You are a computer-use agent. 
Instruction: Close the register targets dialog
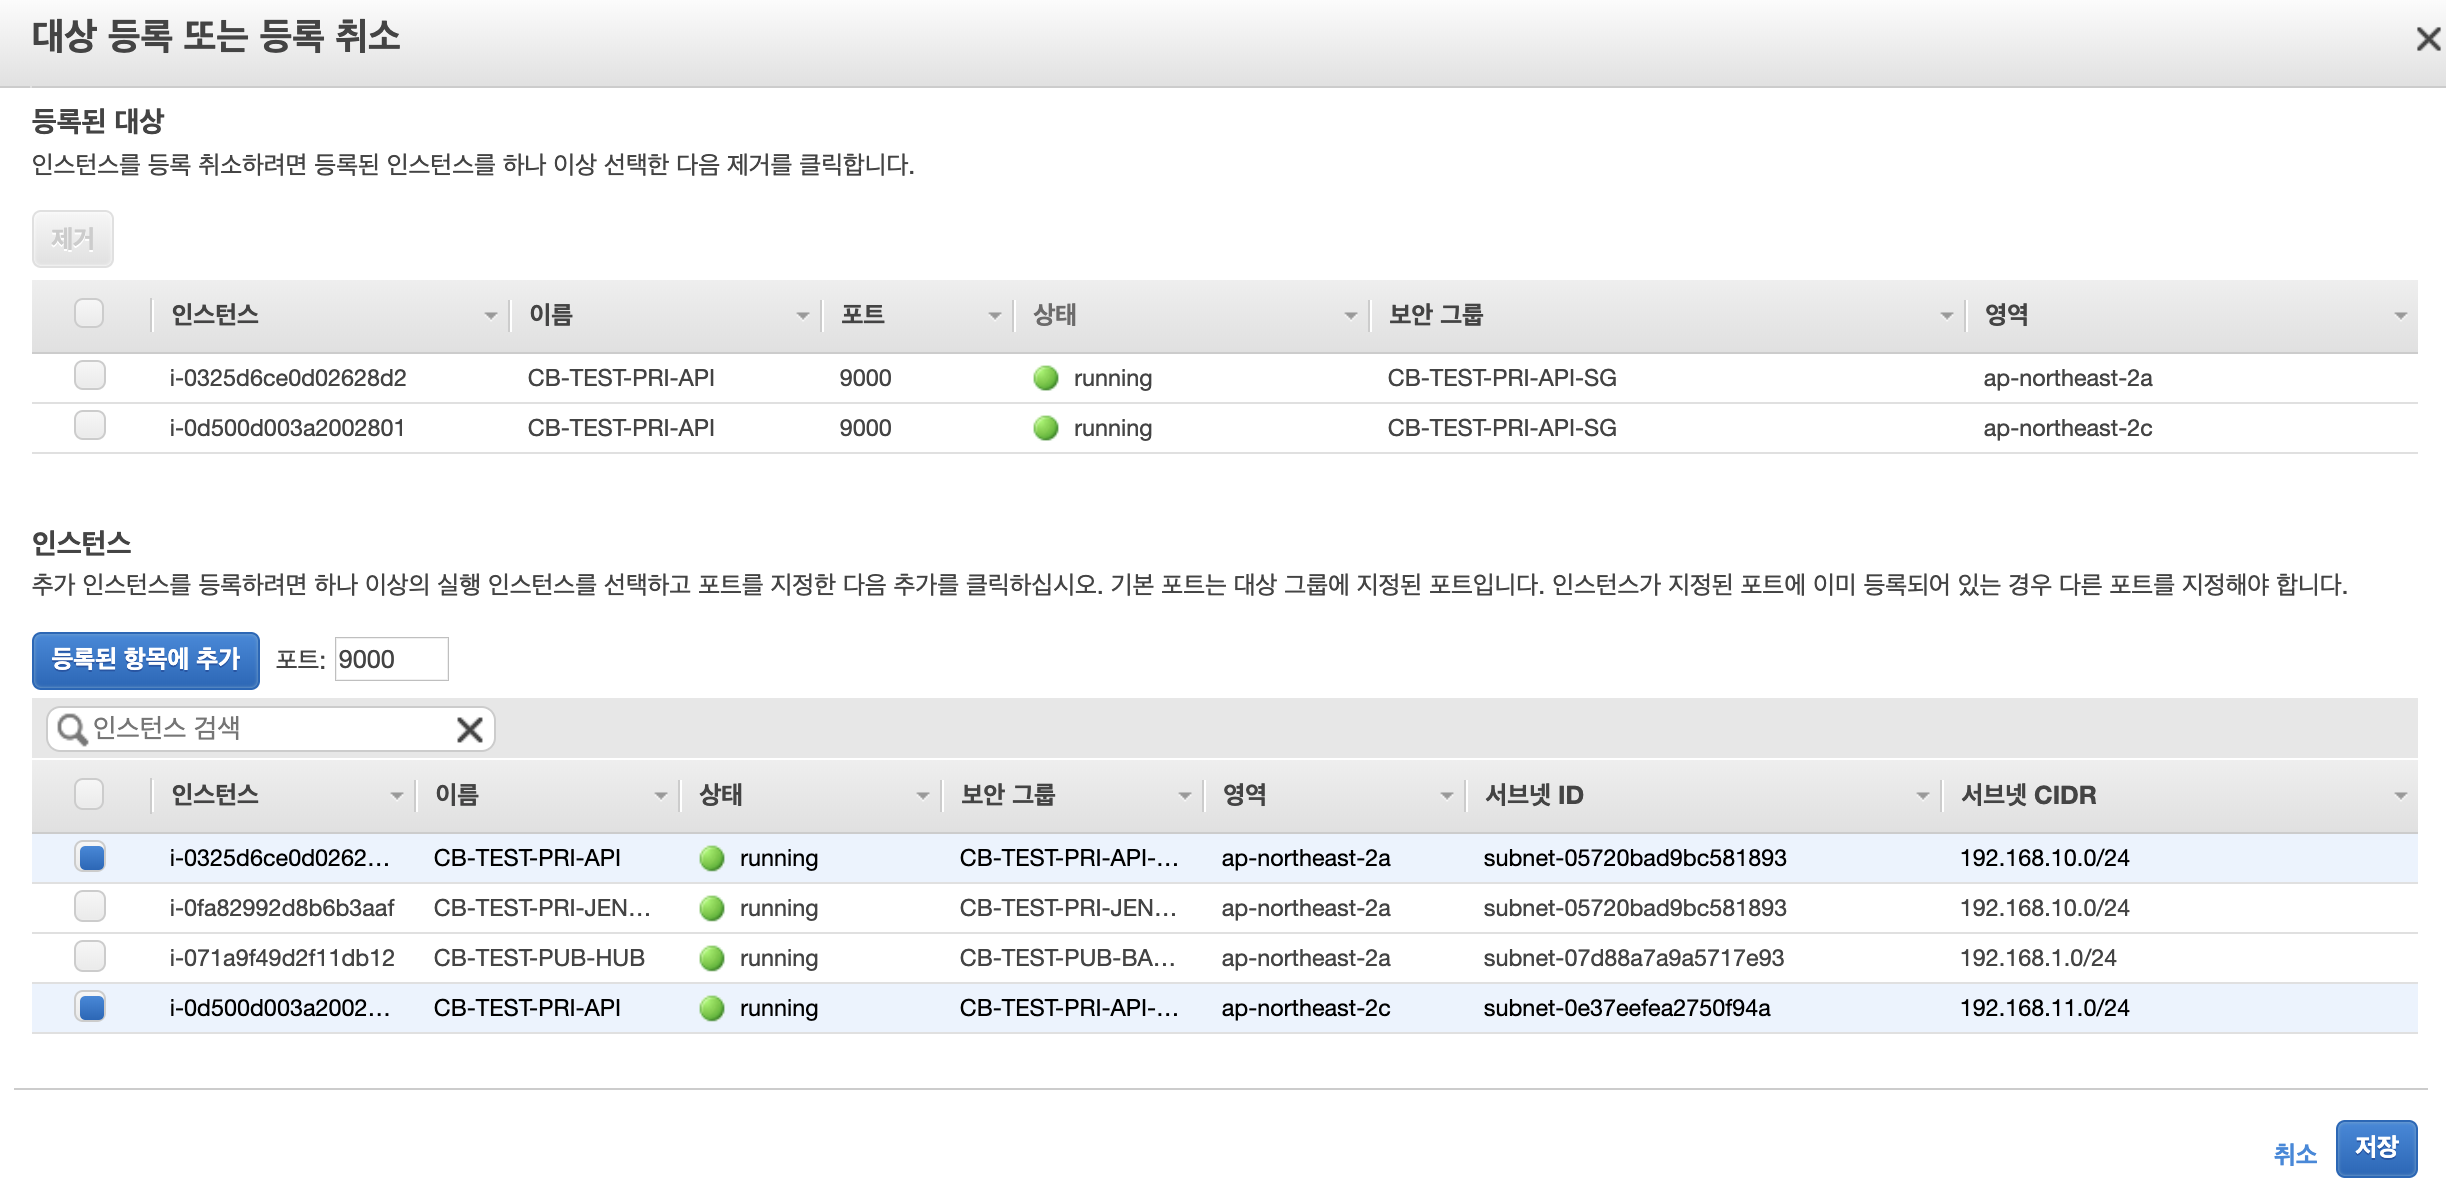[x=2427, y=40]
